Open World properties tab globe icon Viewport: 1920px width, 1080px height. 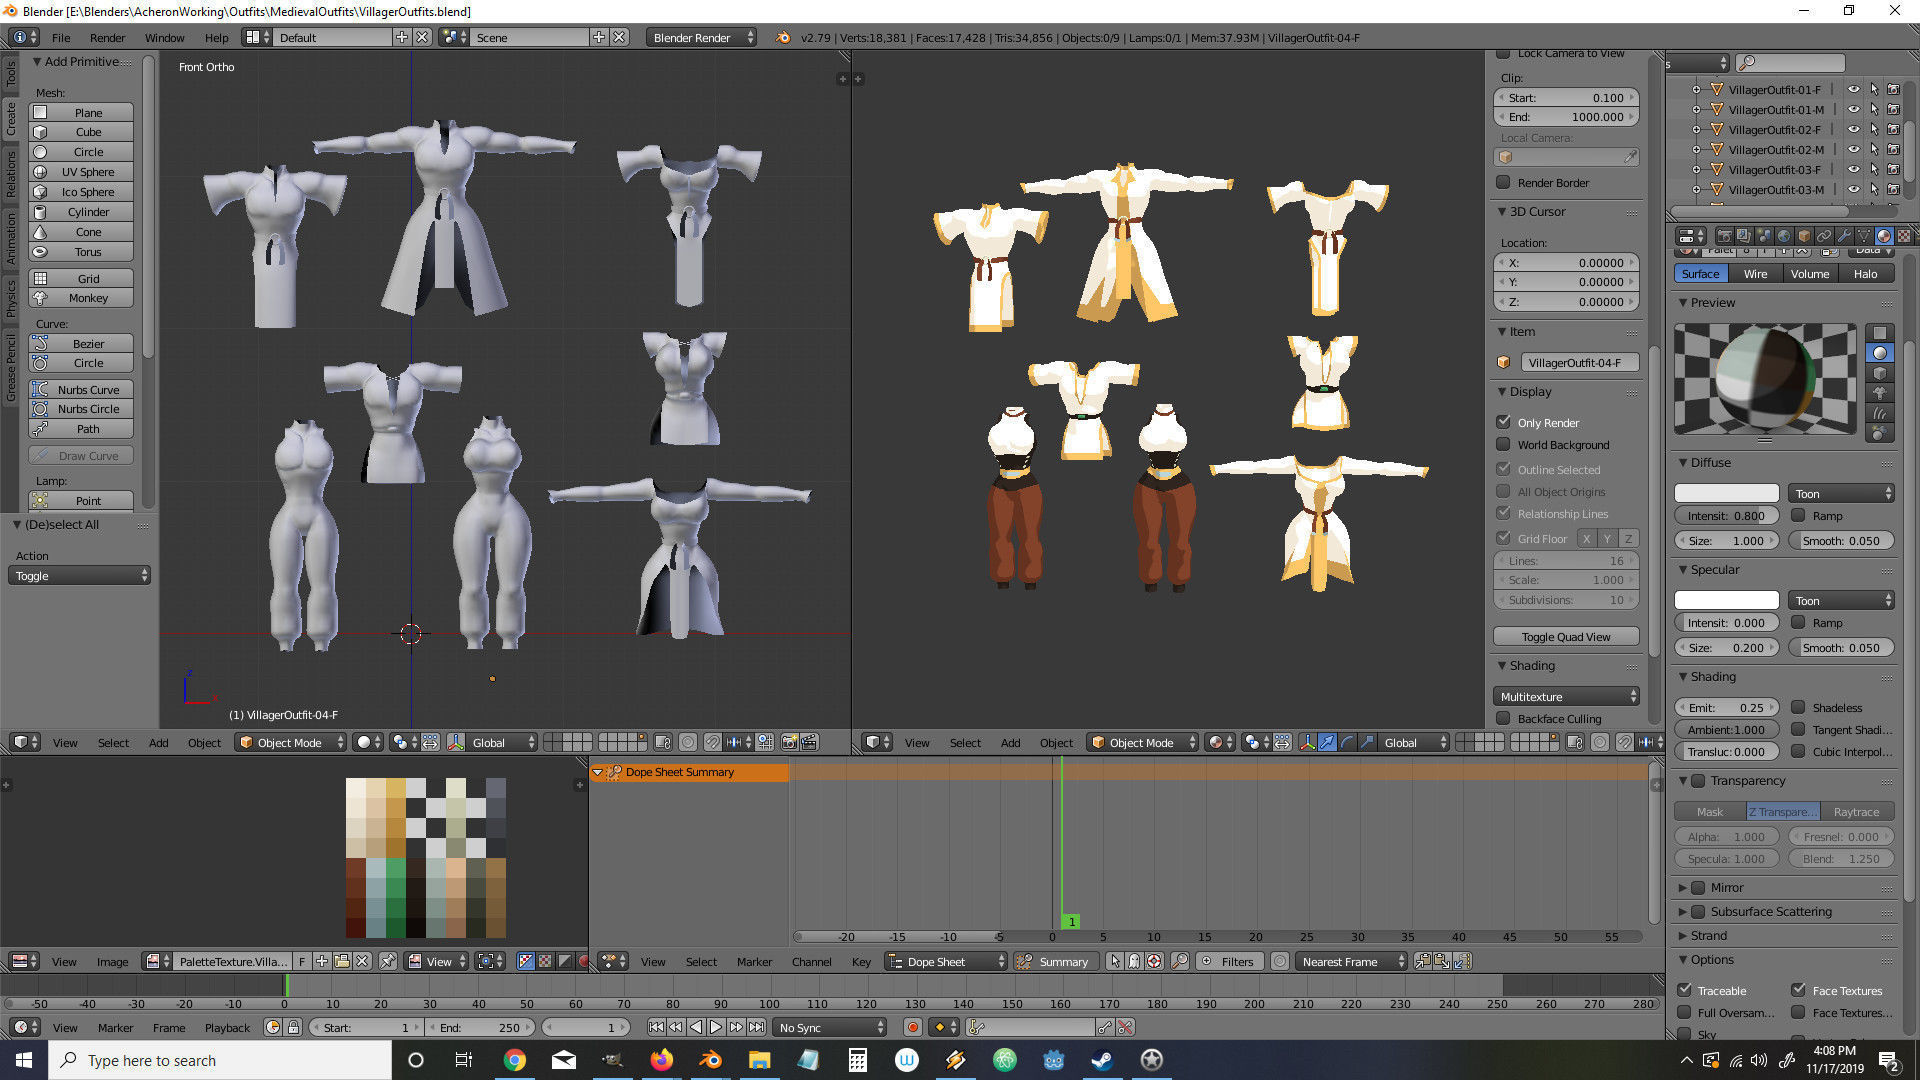(x=1784, y=236)
